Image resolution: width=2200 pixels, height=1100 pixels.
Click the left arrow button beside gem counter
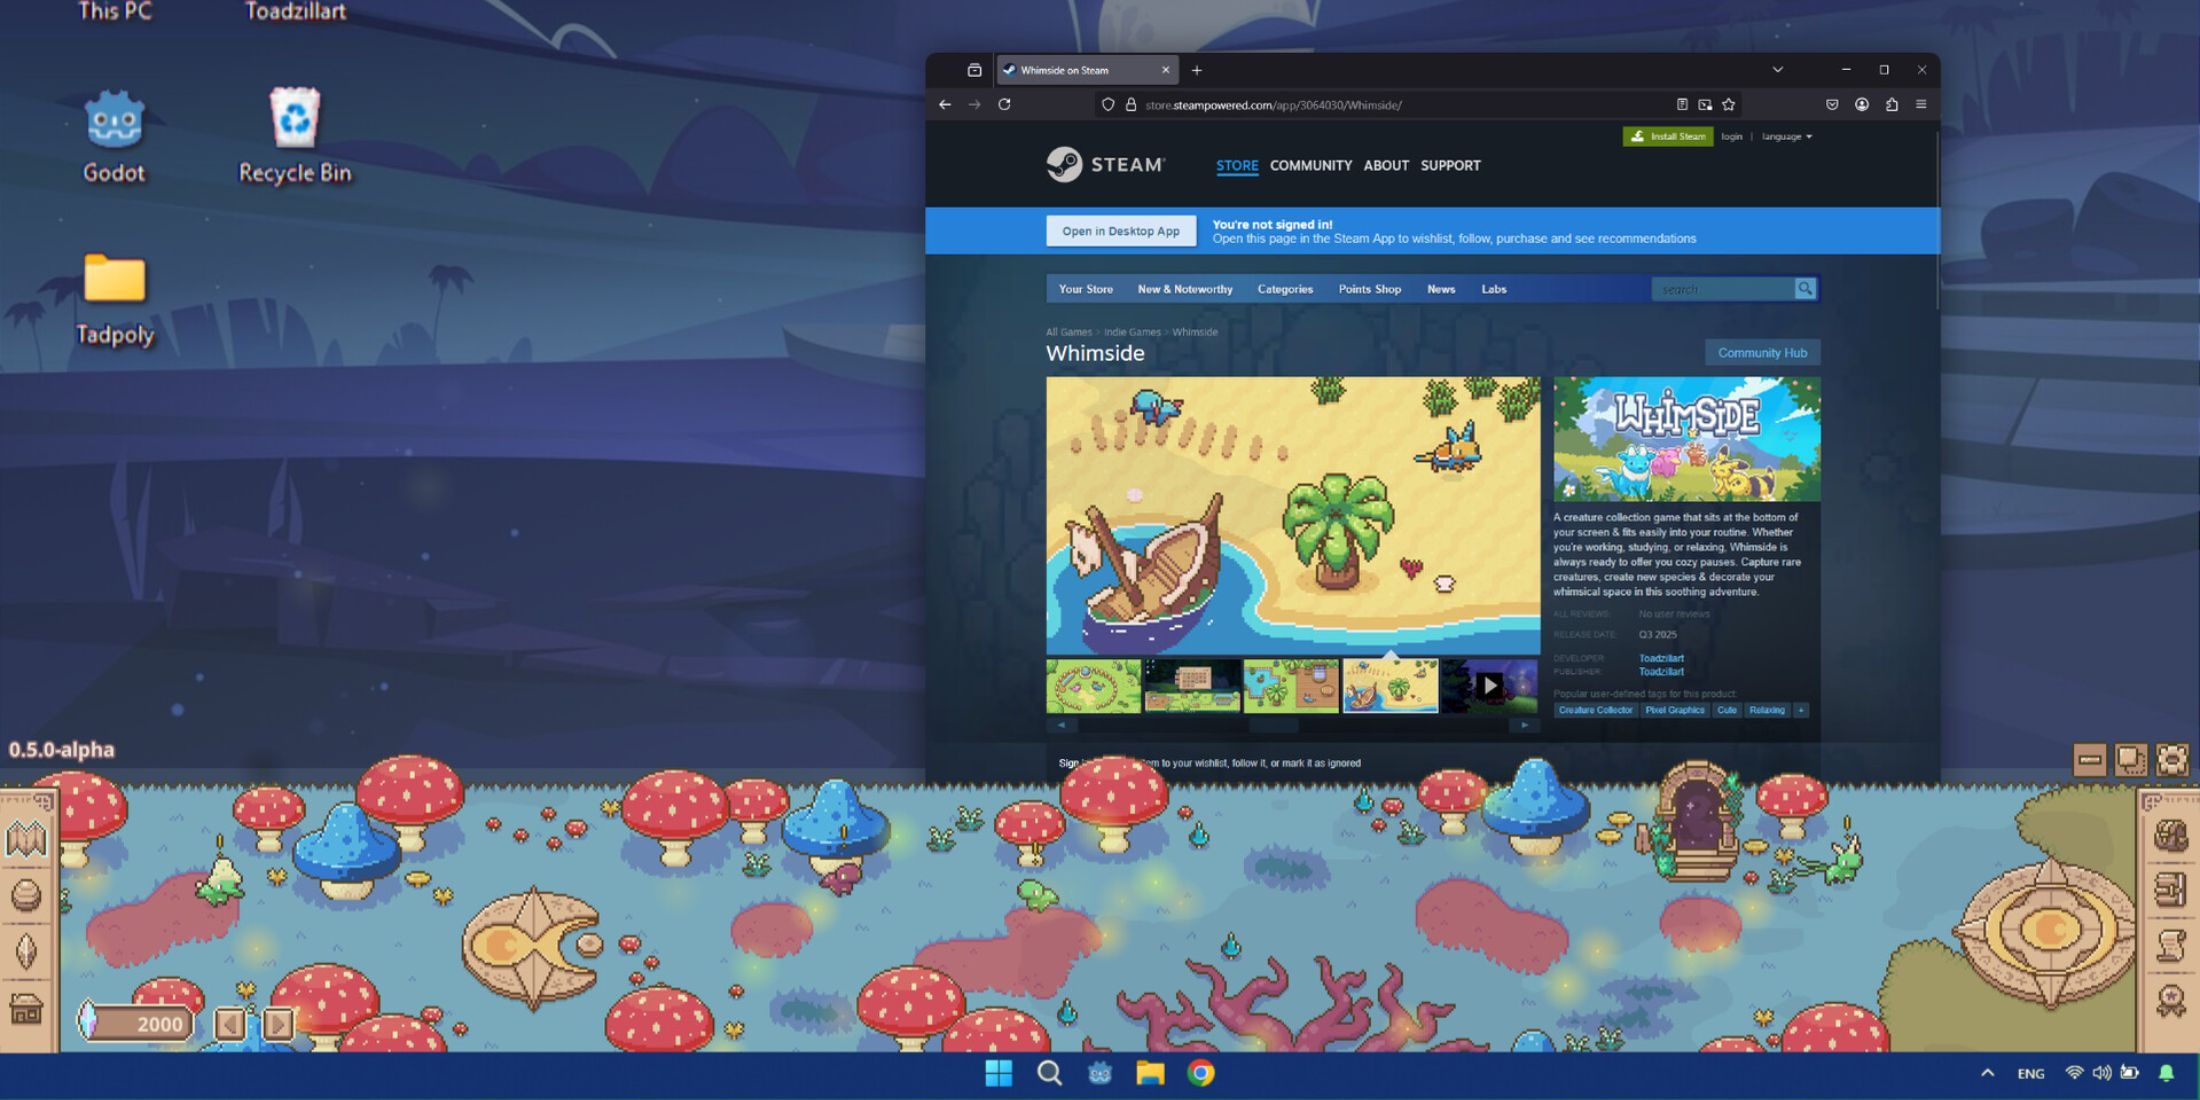pyautogui.click(x=230, y=1023)
